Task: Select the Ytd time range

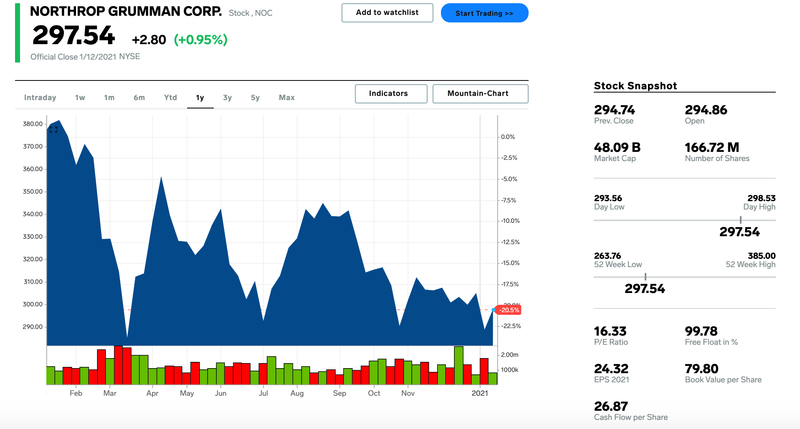Action: [x=170, y=97]
